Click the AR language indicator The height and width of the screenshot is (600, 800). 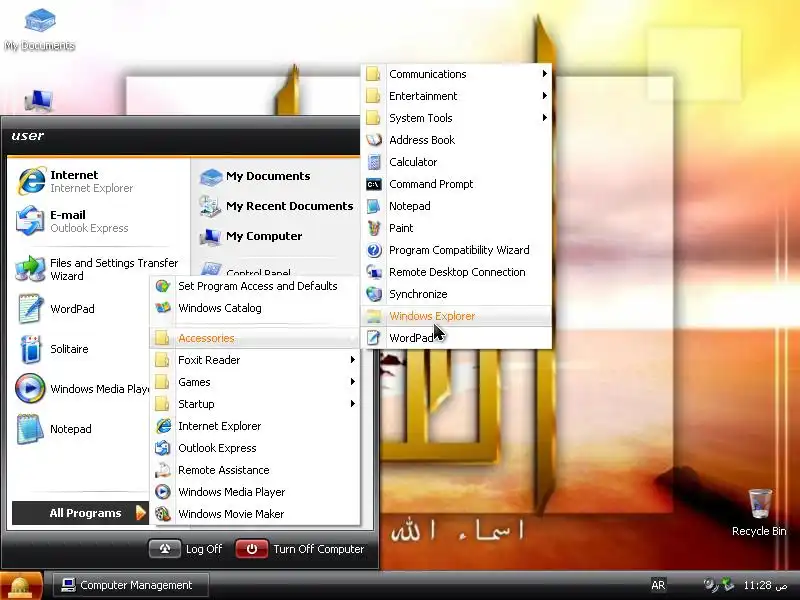pos(658,585)
